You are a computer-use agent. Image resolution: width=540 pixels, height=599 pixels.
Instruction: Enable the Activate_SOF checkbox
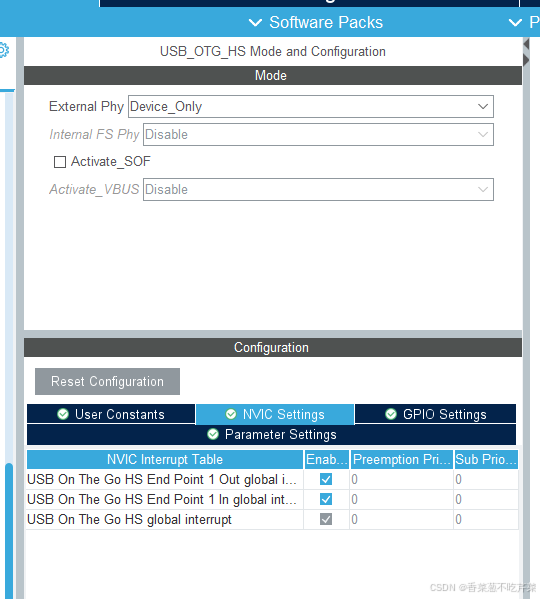tap(60, 162)
